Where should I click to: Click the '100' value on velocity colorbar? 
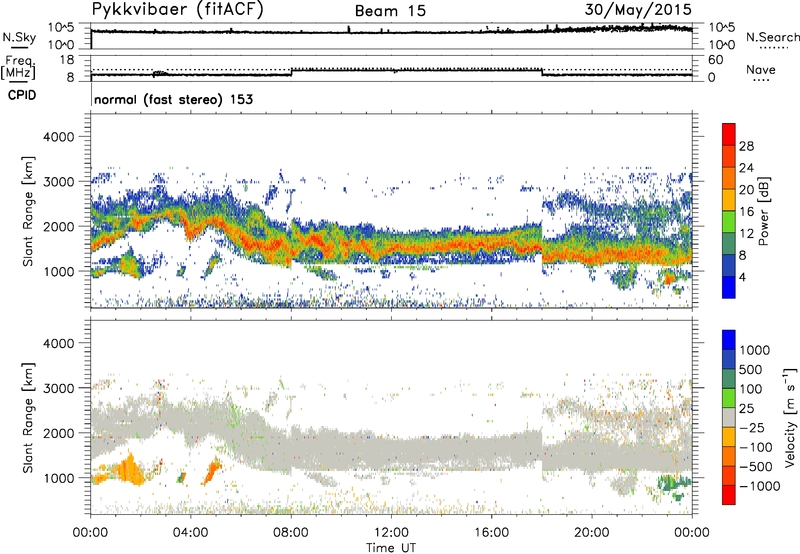[751, 389]
